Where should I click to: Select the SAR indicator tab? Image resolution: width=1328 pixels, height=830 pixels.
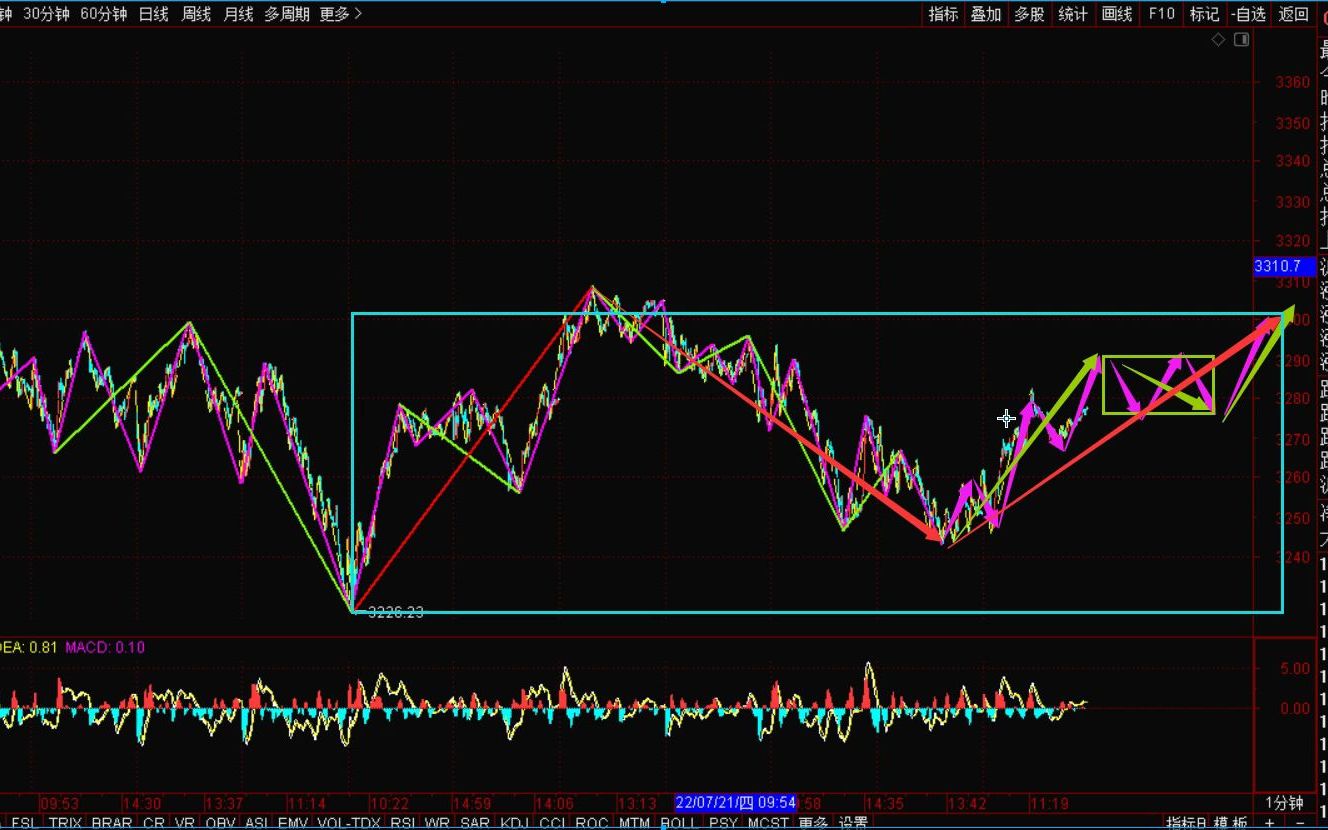point(474,823)
